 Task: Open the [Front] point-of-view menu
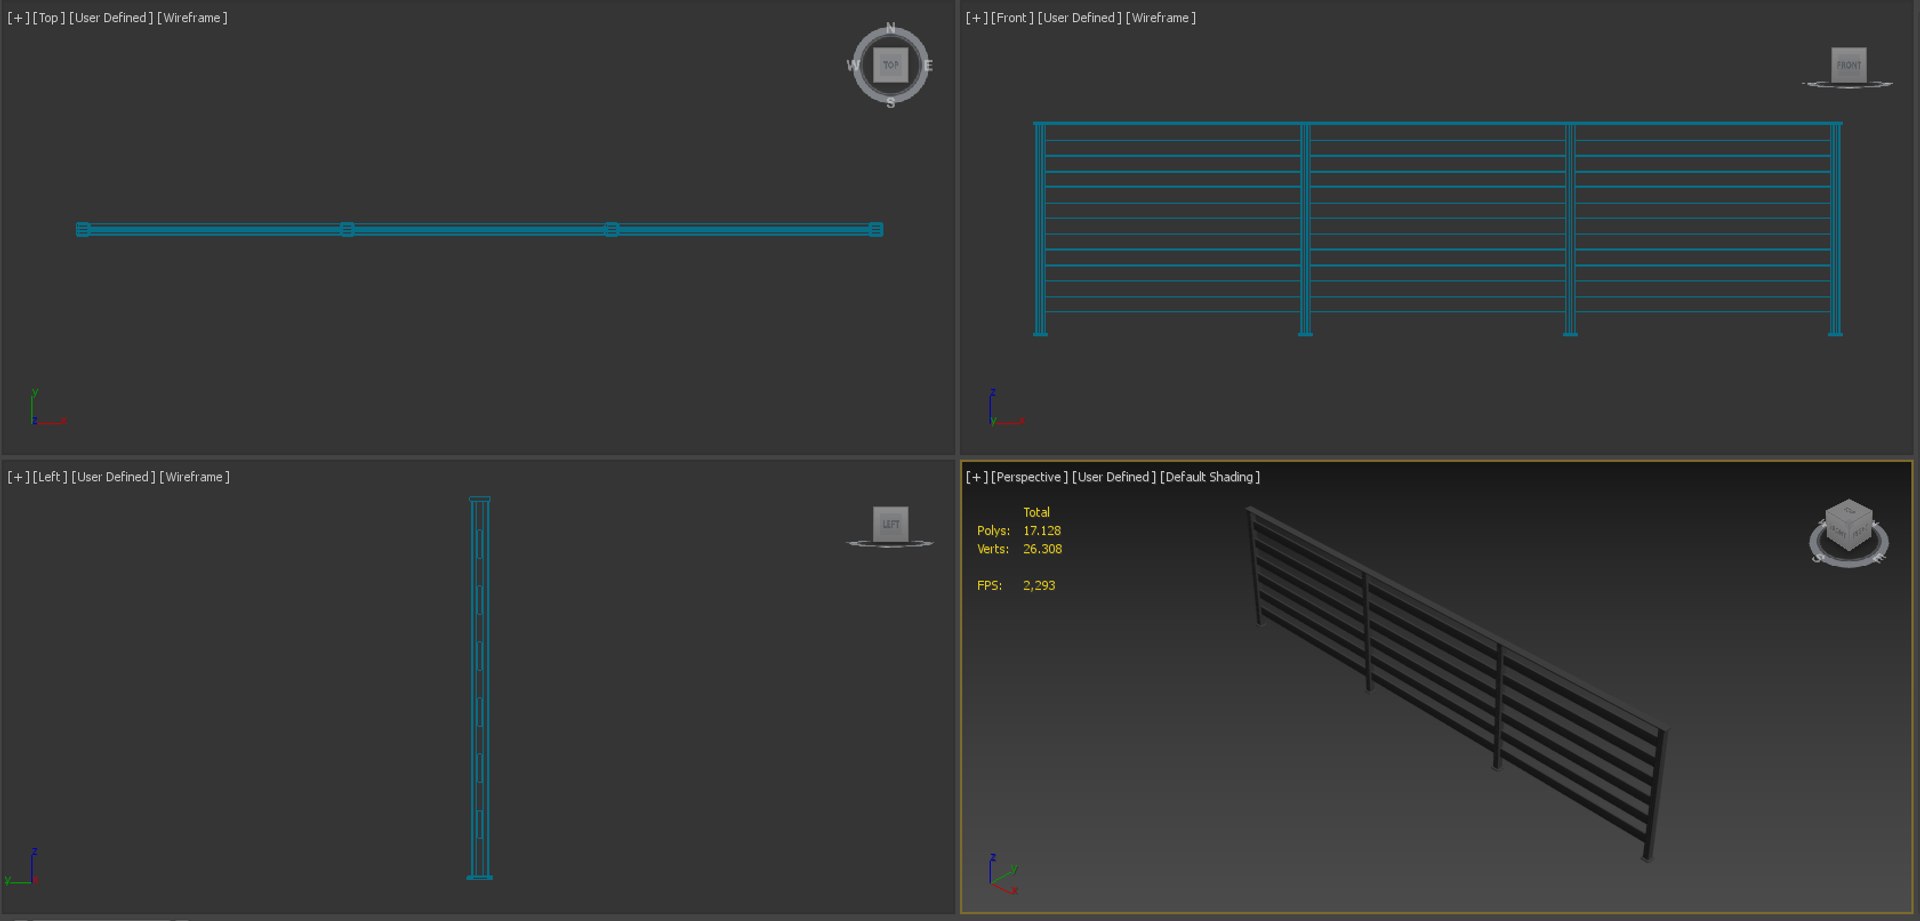click(x=1012, y=18)
